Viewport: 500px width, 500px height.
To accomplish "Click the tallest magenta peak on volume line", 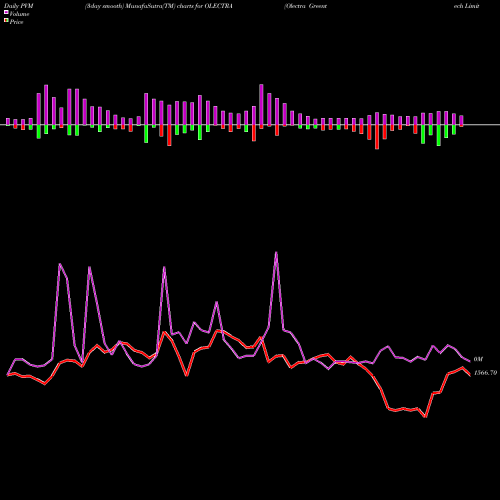I will (276, 253).
